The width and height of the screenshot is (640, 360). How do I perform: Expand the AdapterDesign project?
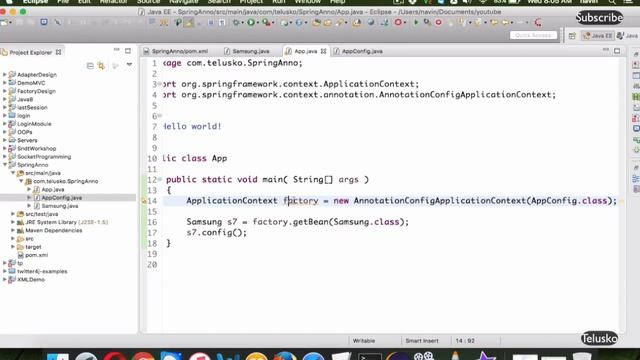pyautogui.click(x=5, y=75)
